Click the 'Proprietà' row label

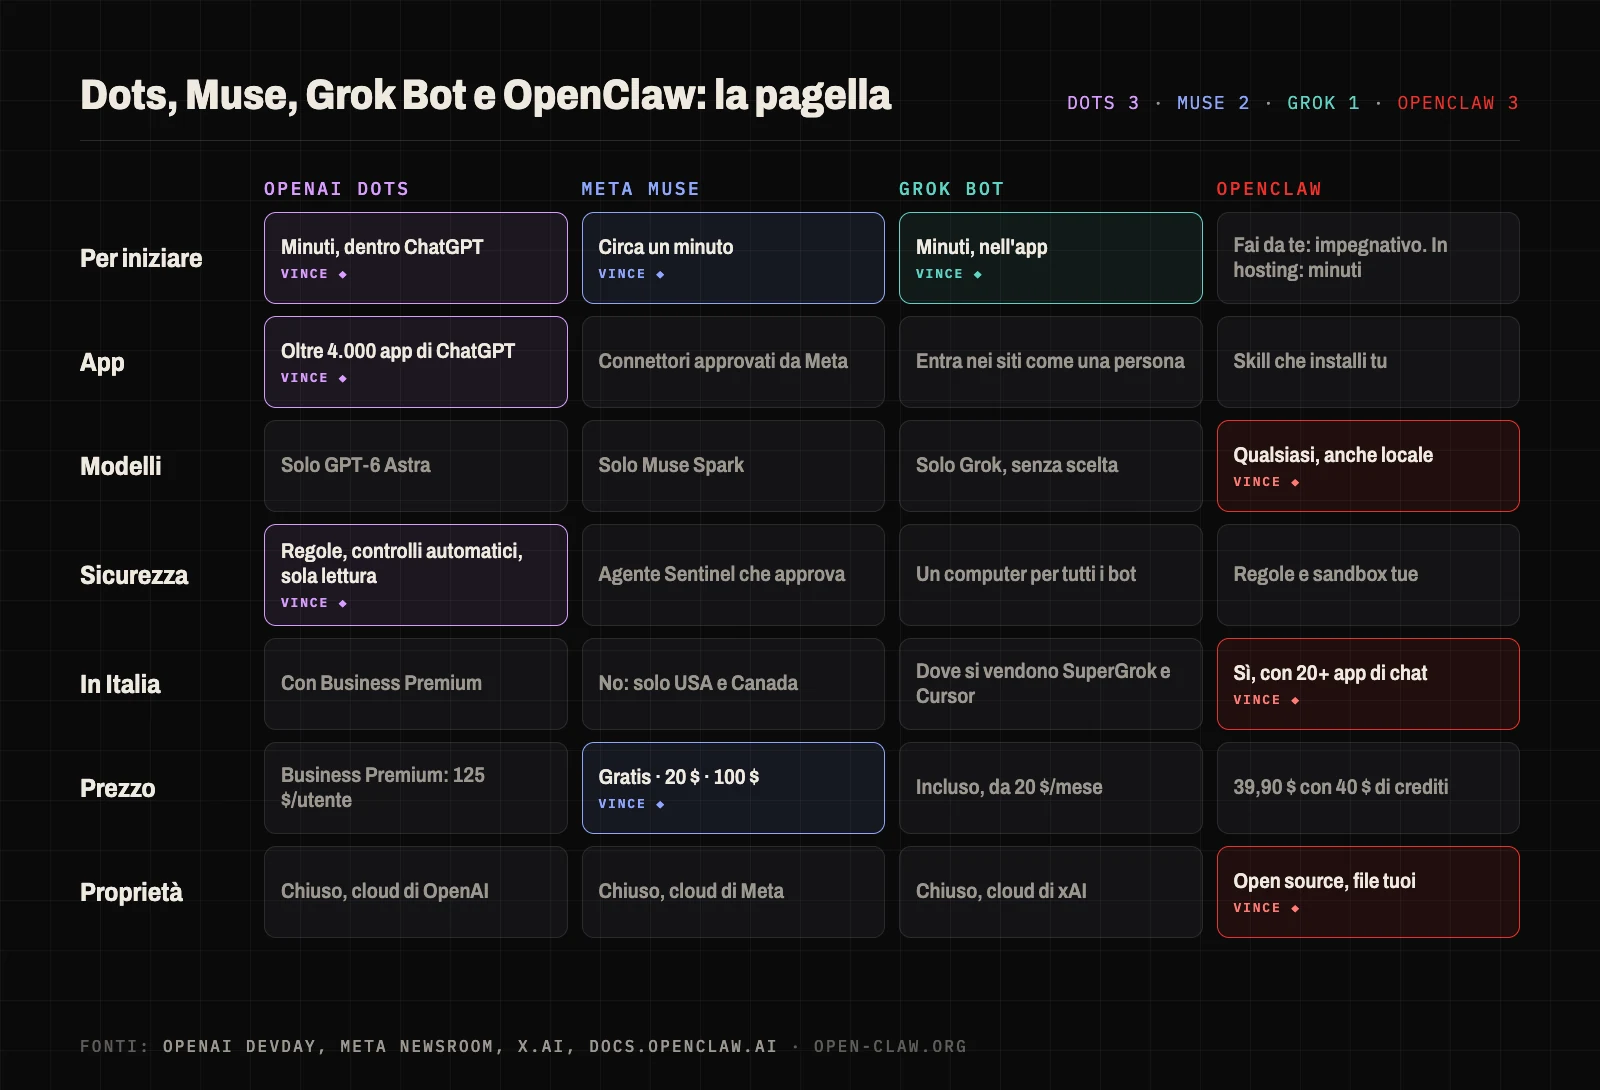click(131, 892)
